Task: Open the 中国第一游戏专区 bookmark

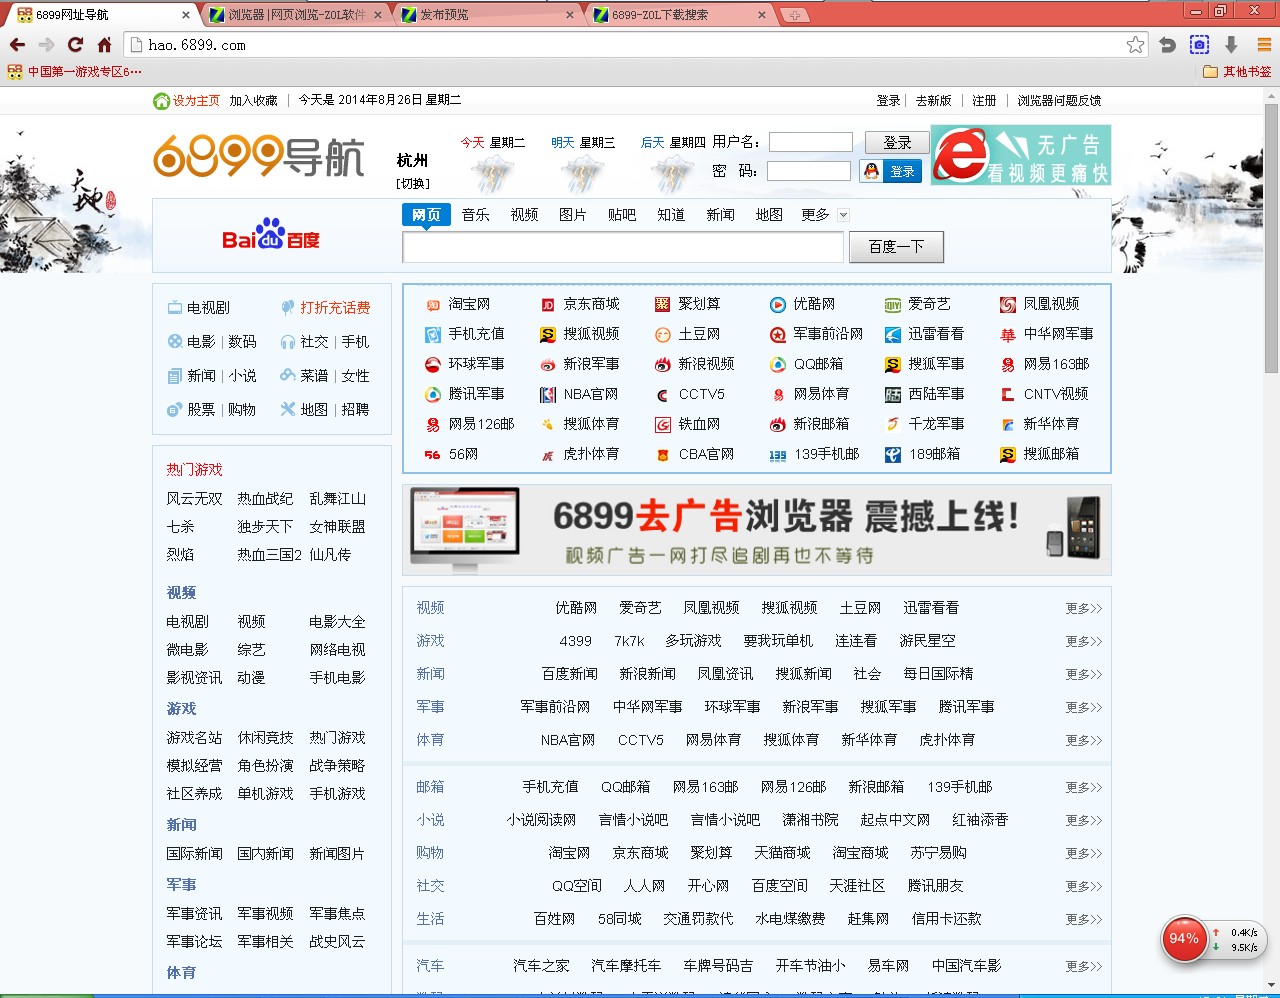Action: pos(76,72)
